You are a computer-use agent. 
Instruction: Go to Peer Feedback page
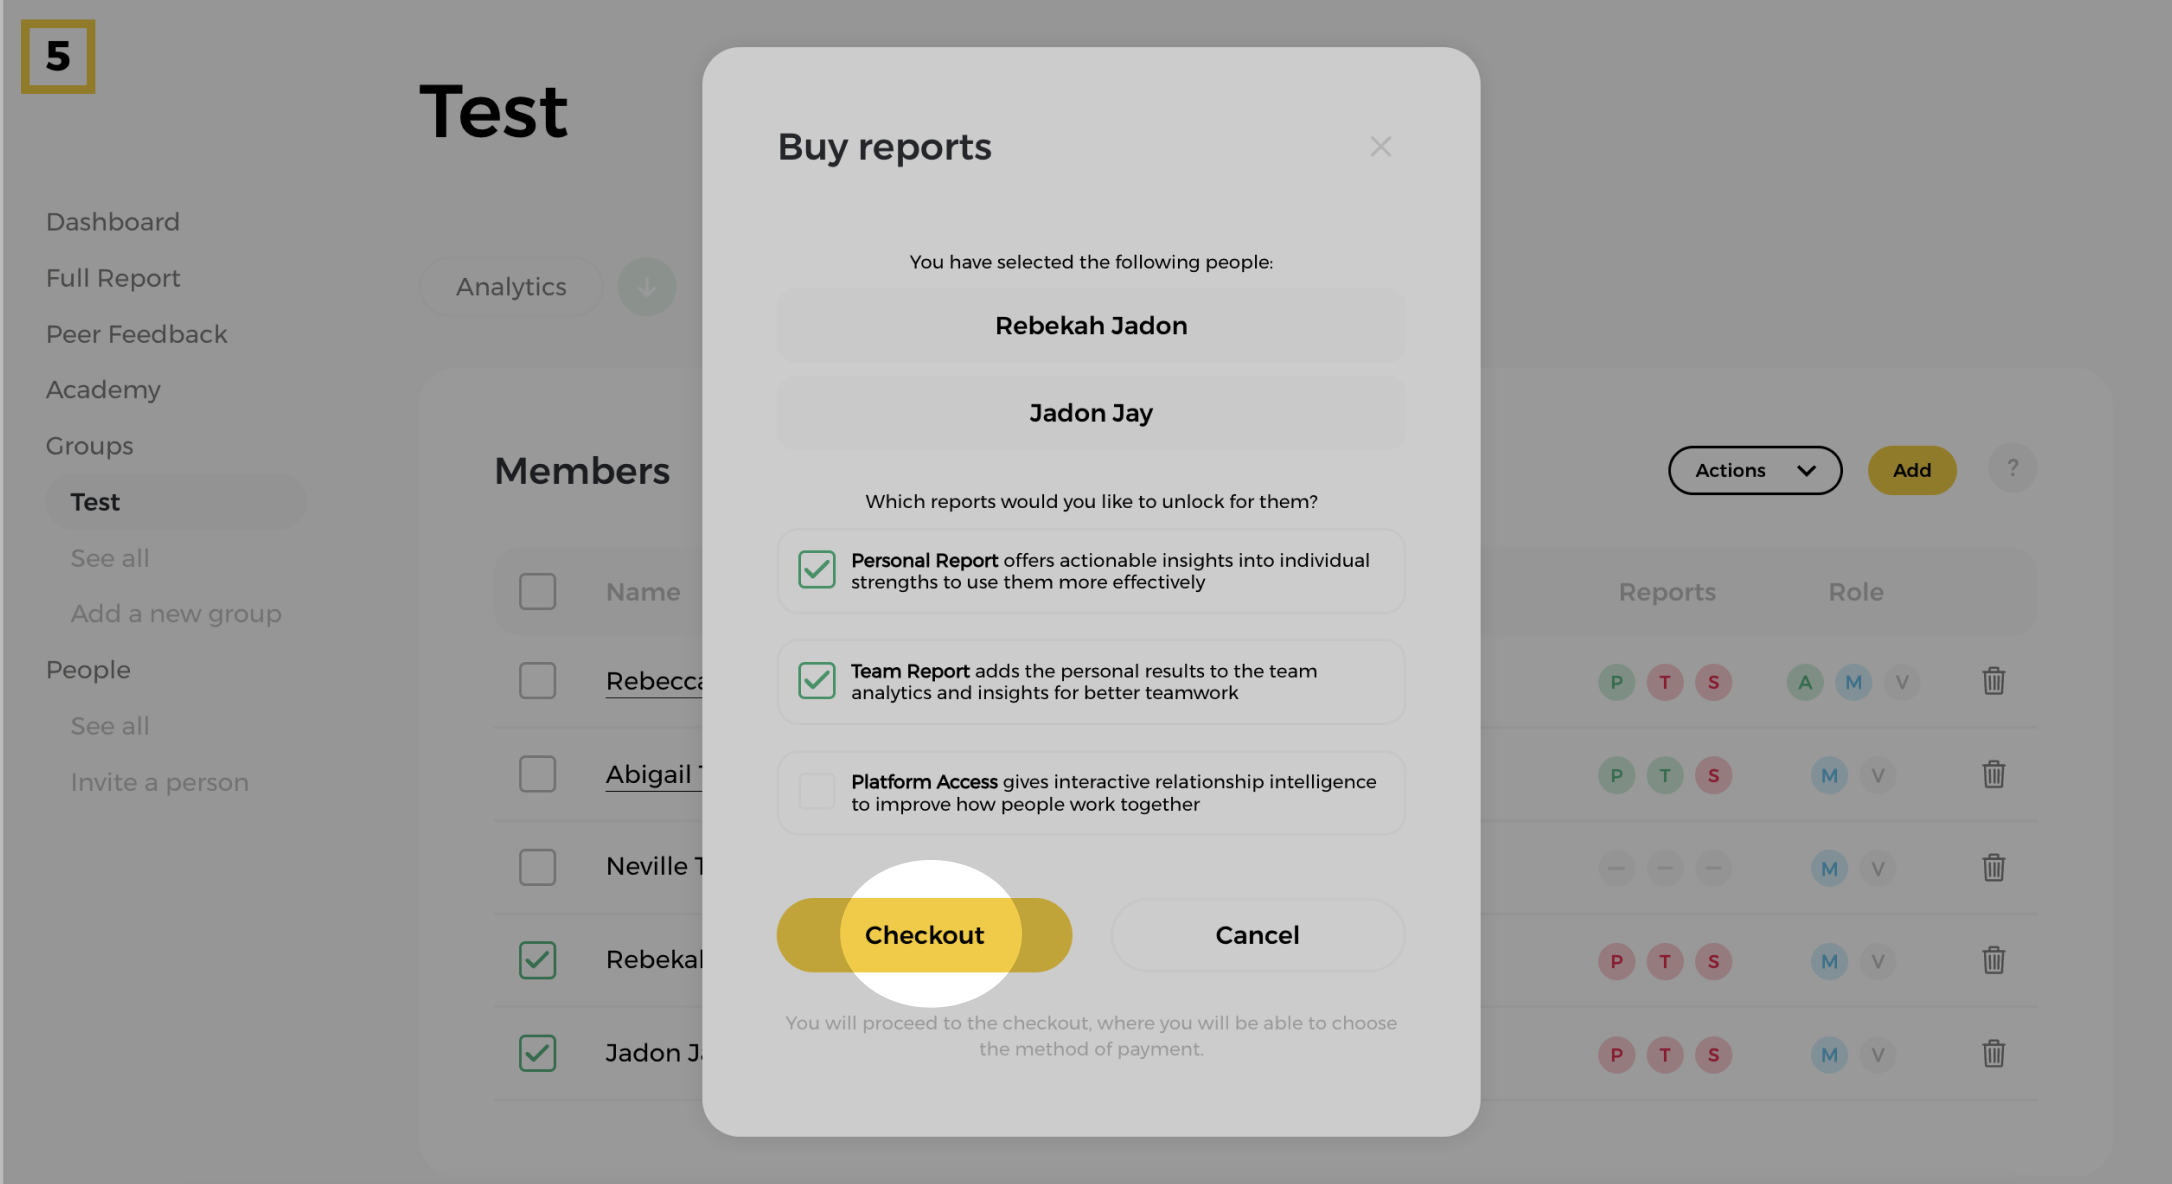pos(137,334)
